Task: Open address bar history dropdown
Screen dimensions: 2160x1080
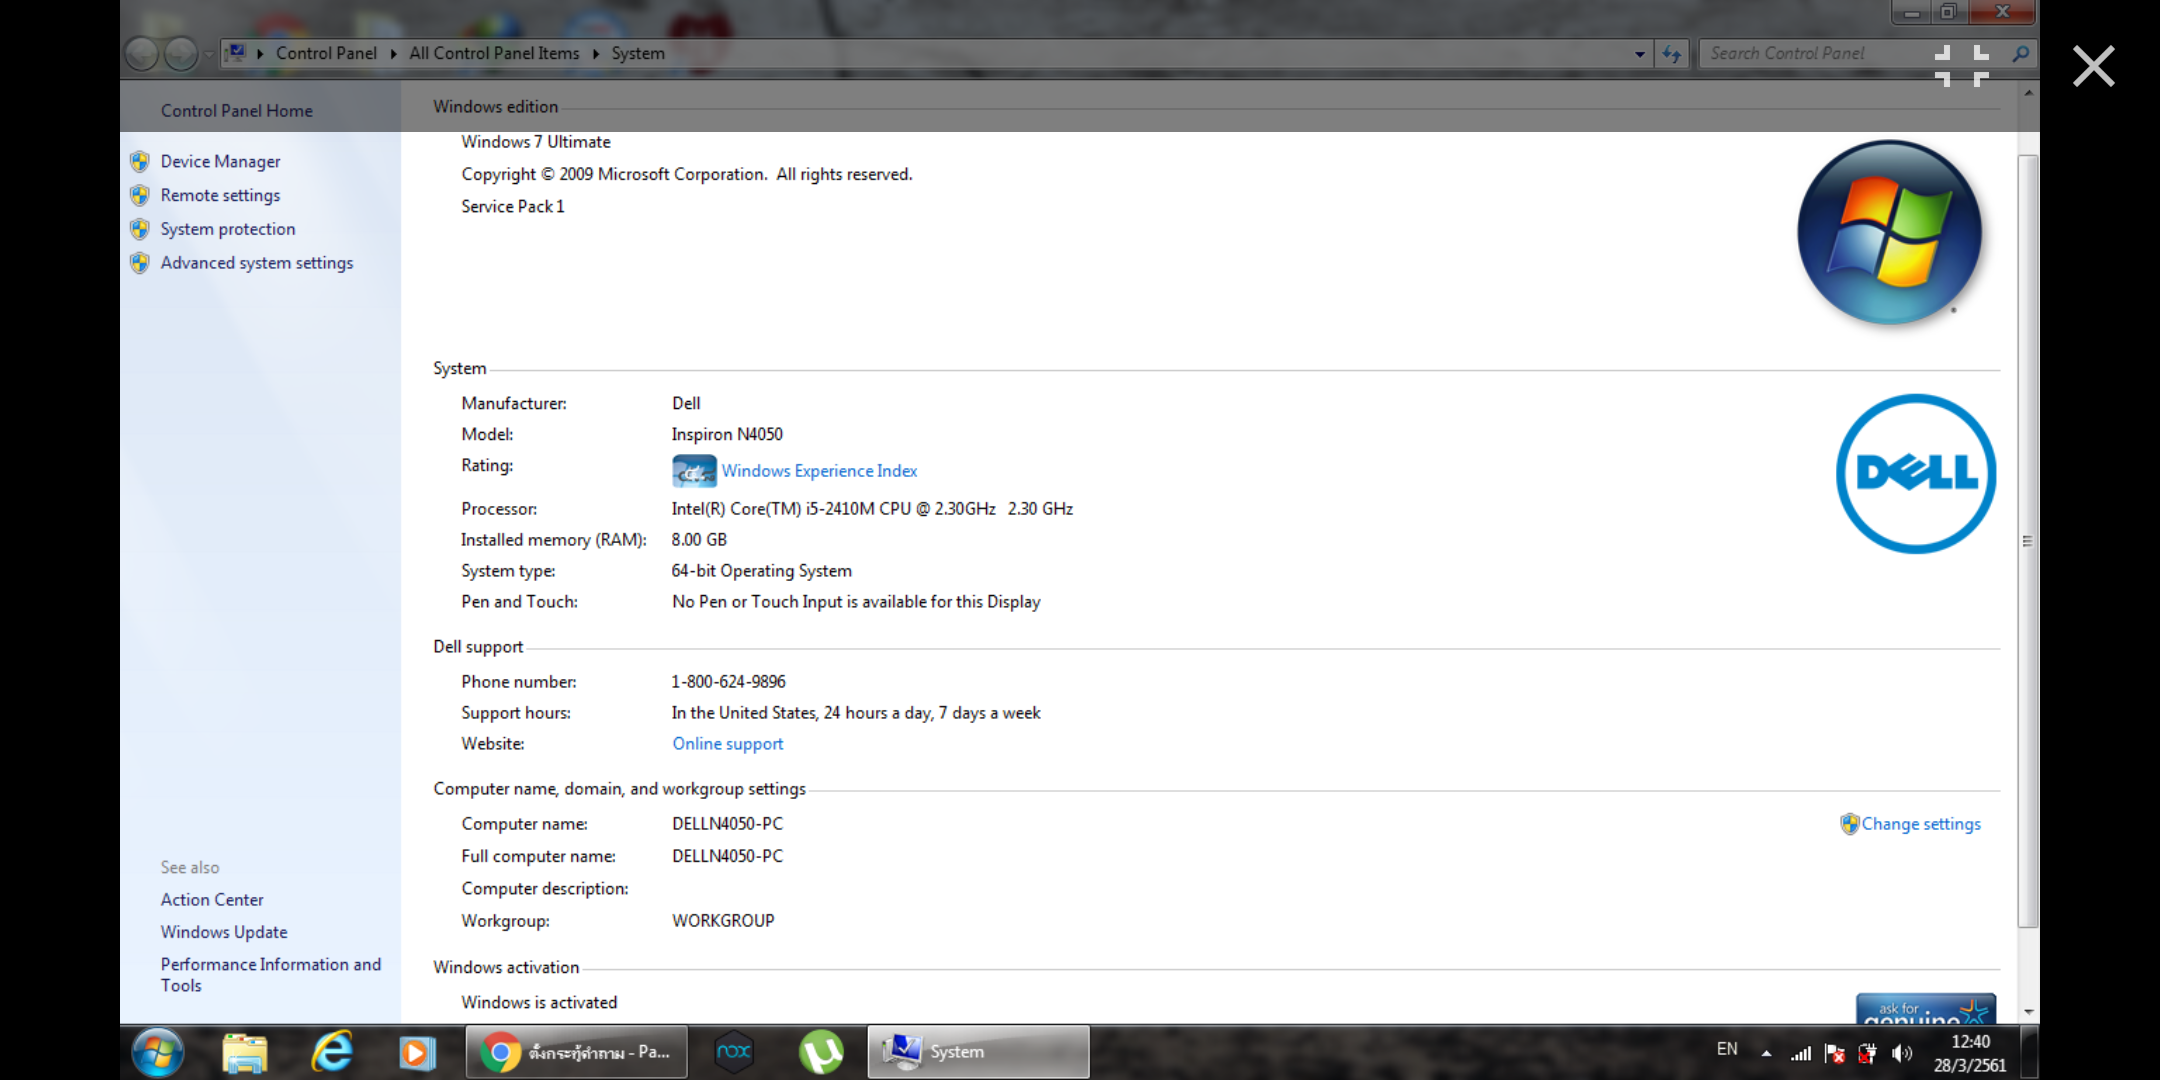Action: coord(1640,54)
